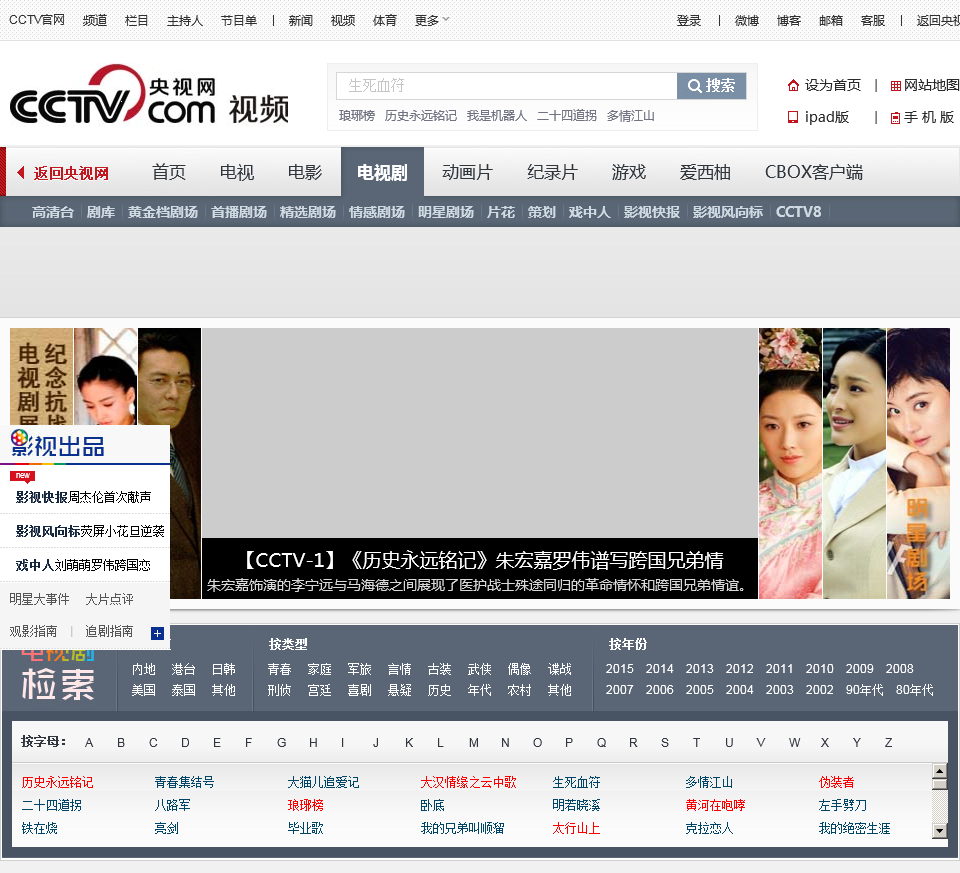Image resolution: width=960 pixels, height=873 pixels.
Task: Open the 首页 tab
Action: click(169, 172)
